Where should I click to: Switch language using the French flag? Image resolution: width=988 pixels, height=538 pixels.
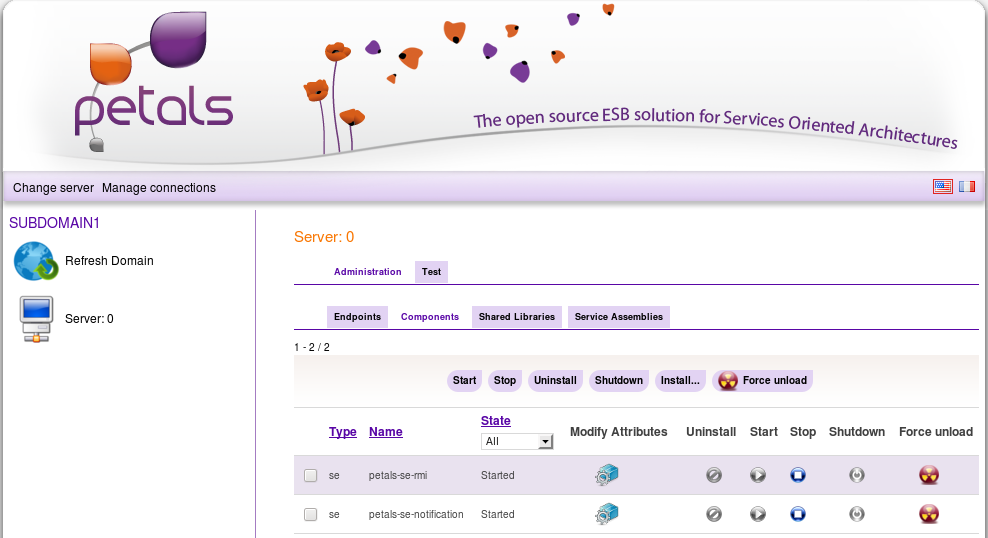click(967, 187)
